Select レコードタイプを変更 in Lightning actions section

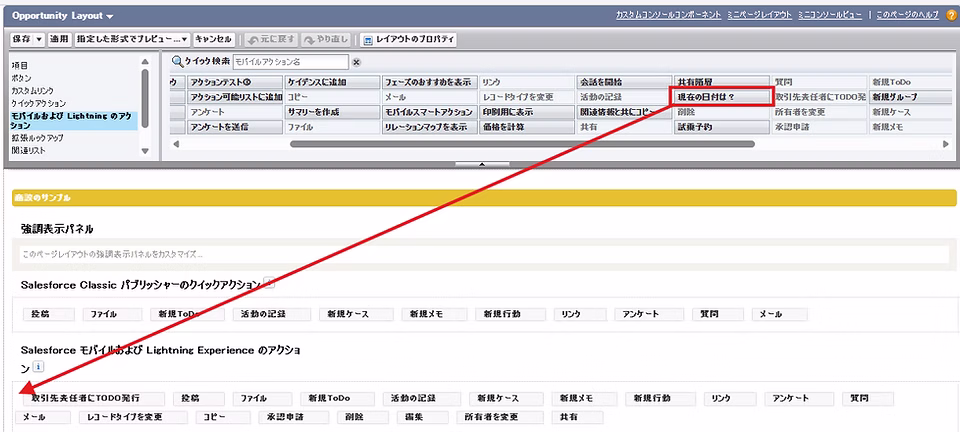point(133,417)
